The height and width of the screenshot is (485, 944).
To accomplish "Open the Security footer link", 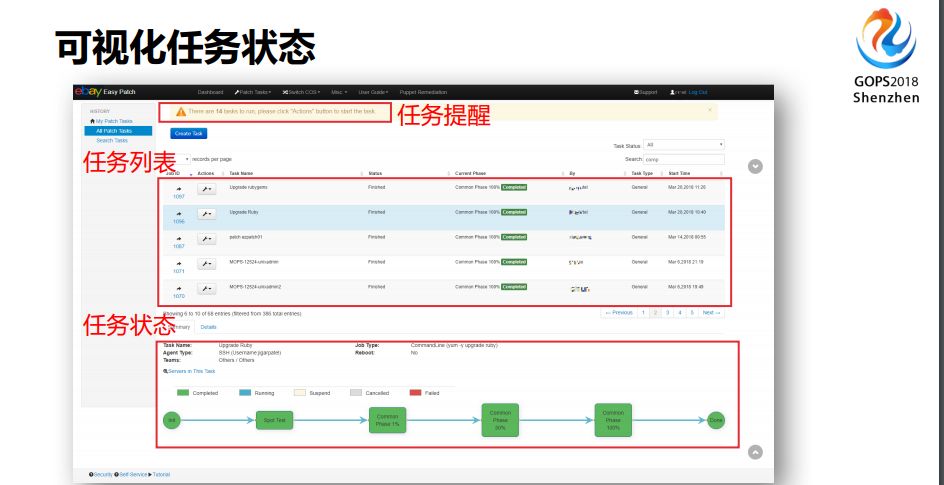I will point(101,475).
